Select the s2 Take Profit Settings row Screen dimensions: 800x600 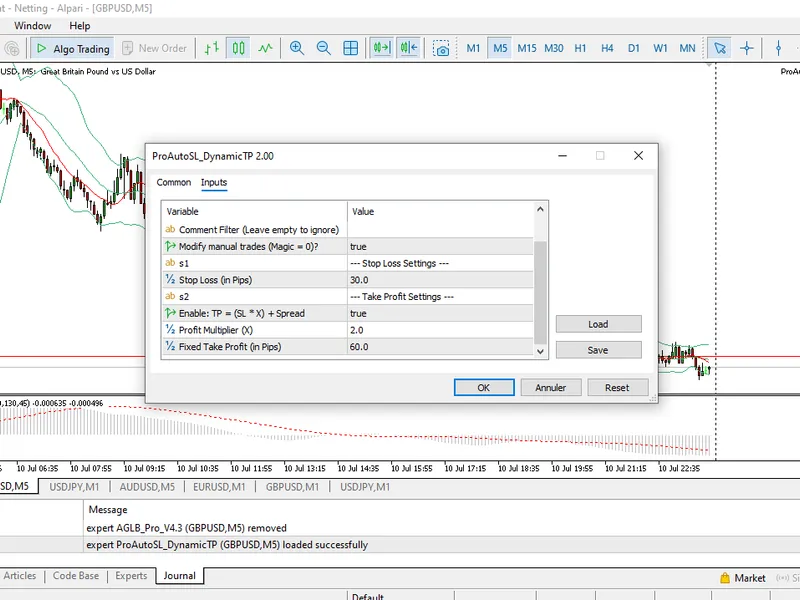pos(348,296)
